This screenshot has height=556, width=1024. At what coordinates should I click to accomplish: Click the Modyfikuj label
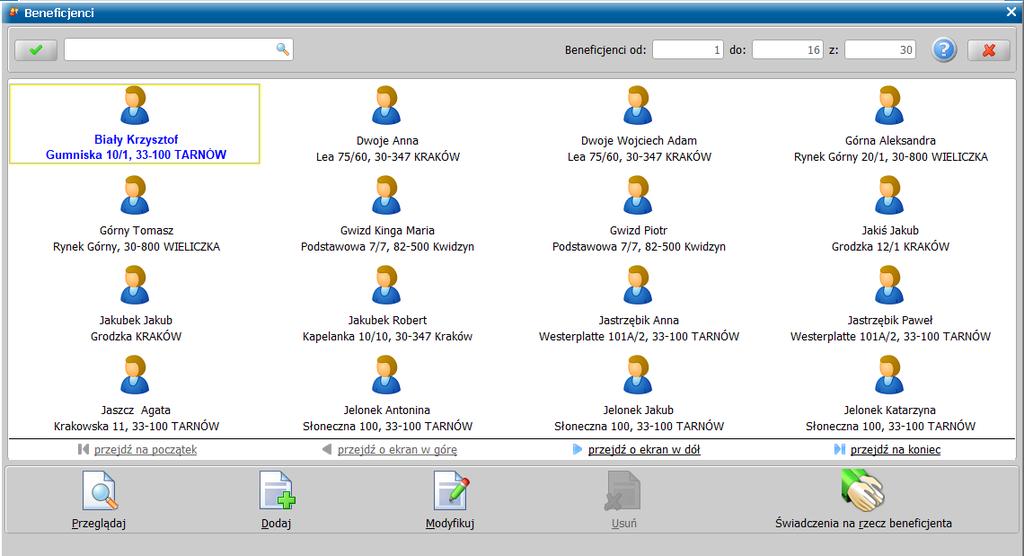click(450, 523)
